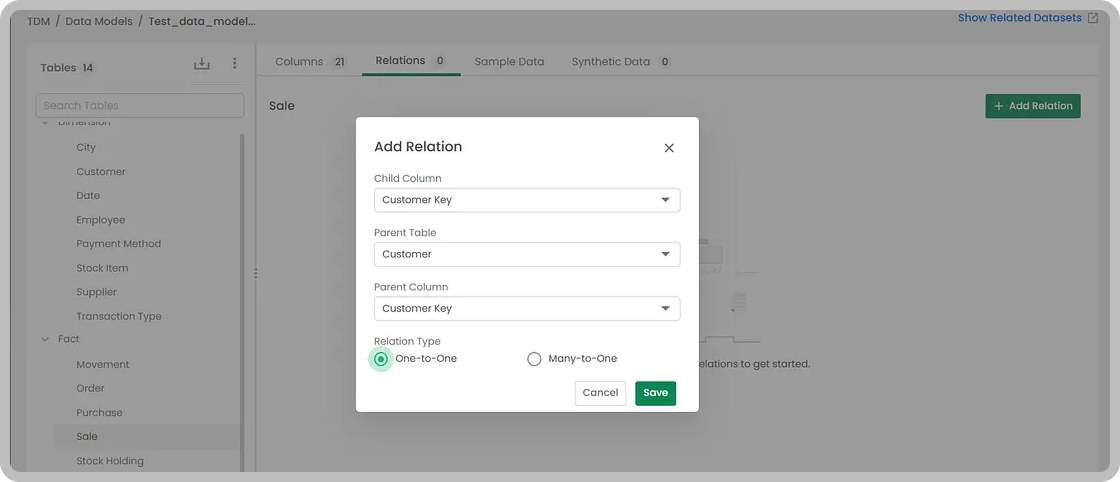Click the Add Relation button
The image size is (1120, 482).
point(1033,106)
